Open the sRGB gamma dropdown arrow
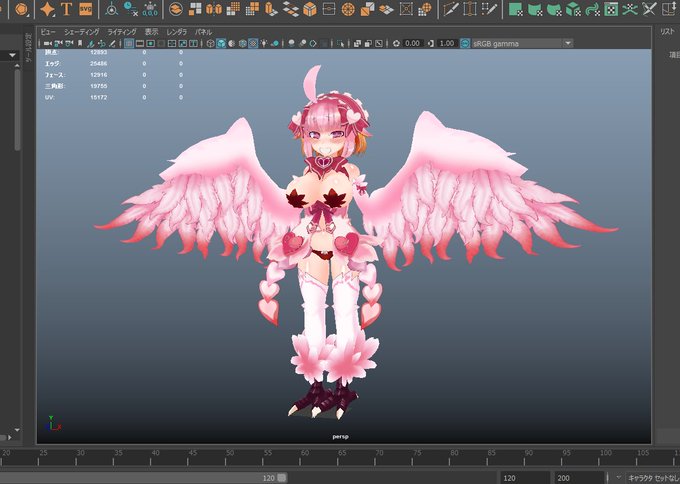The image size is (680, 484). (568, 43)
